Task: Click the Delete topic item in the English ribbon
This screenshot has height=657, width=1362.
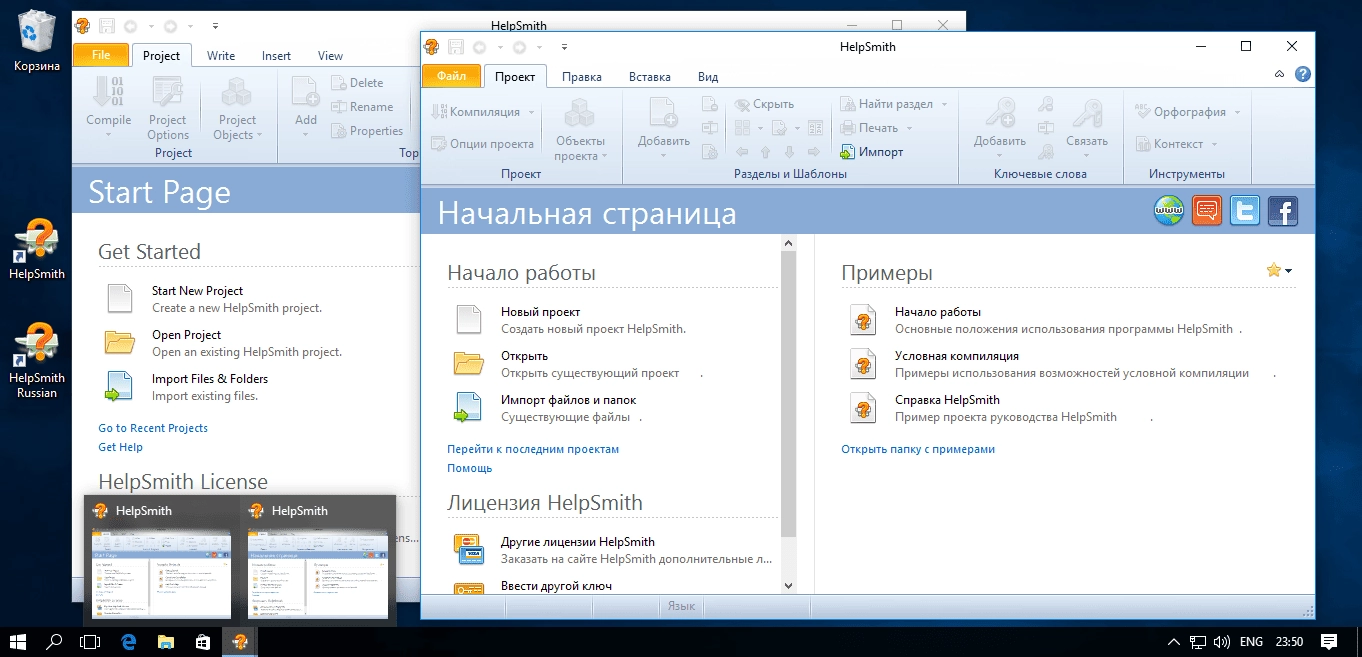Action: [x=358, y=83]
